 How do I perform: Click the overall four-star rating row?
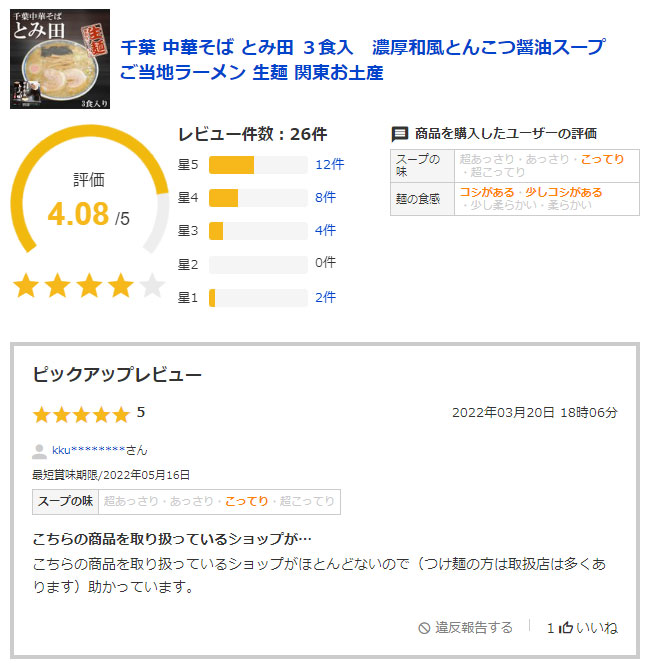(x=89, y=285)
